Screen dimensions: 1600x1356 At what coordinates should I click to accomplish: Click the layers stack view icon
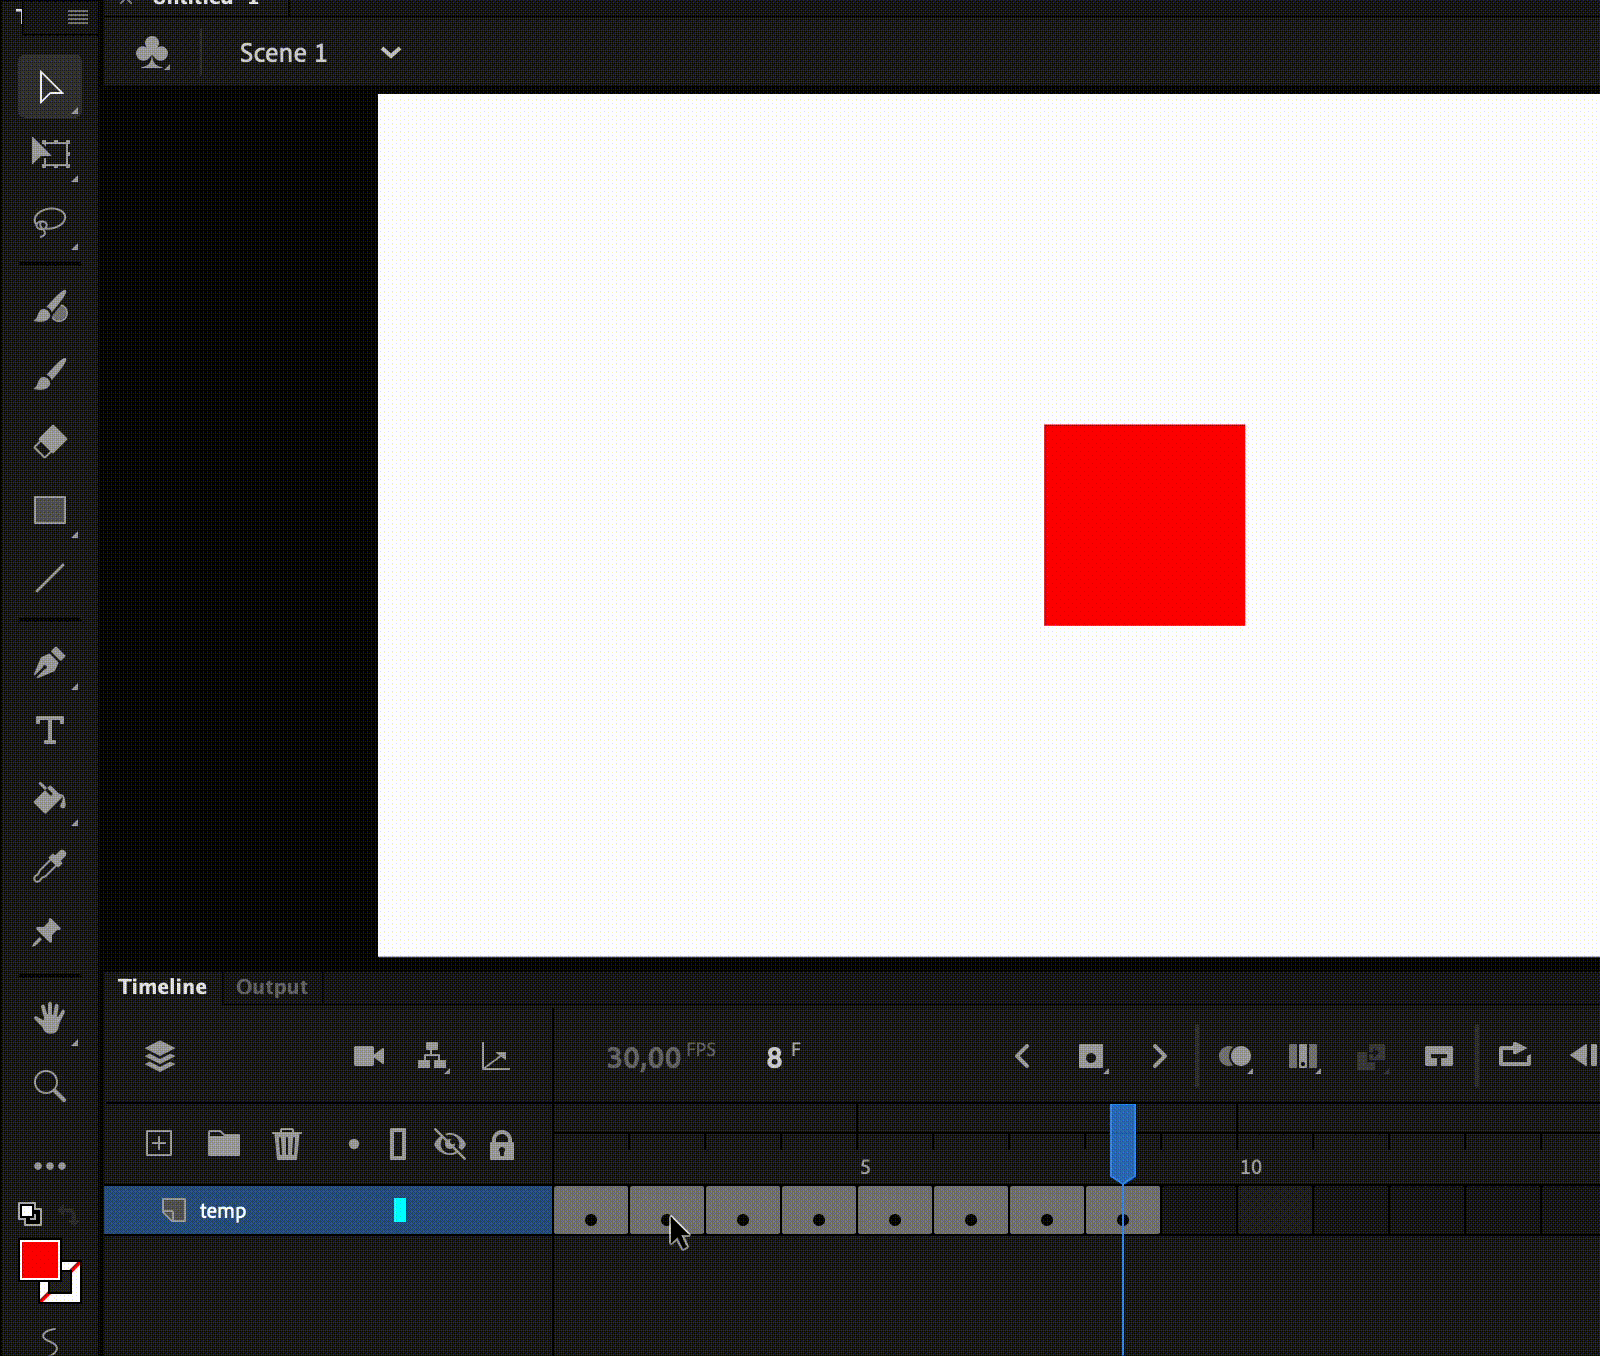[x=160, y=1056]
